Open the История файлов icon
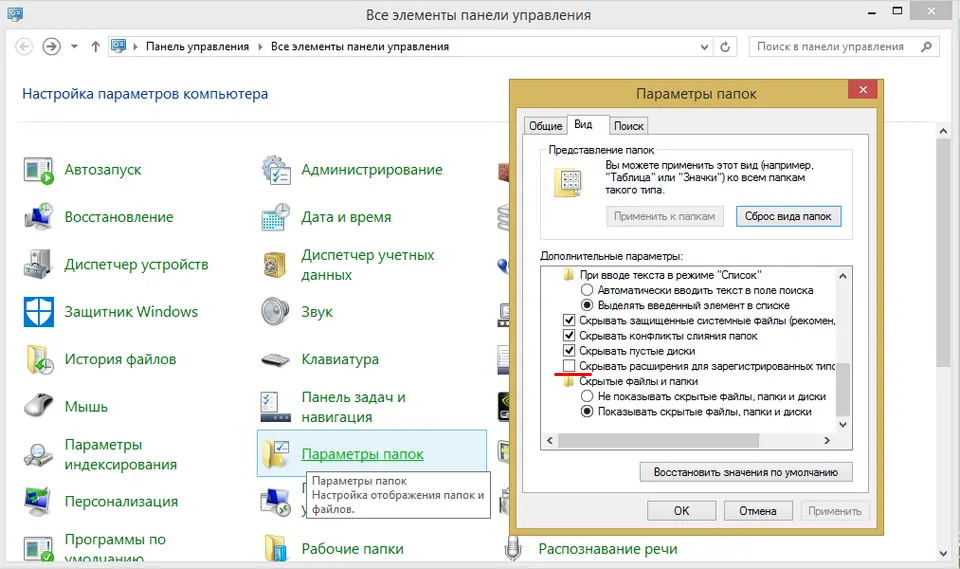Image resolution: width=960 pixels, height=569 pixels. (38, 359)
